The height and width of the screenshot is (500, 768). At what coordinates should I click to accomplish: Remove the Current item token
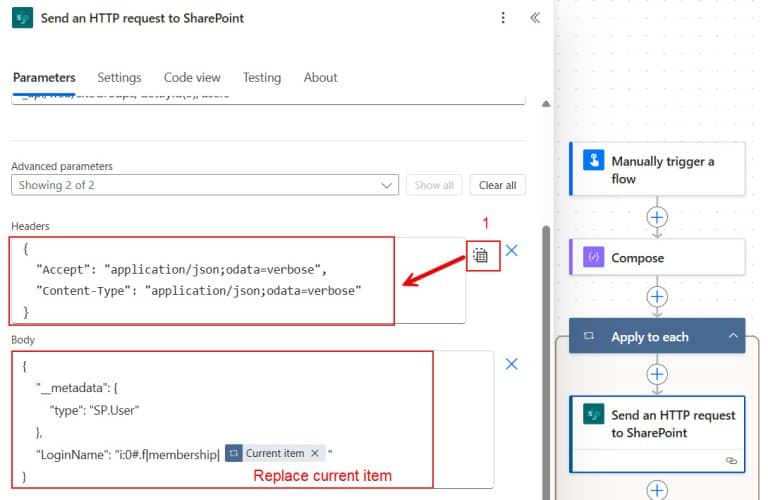coord(315,453)
